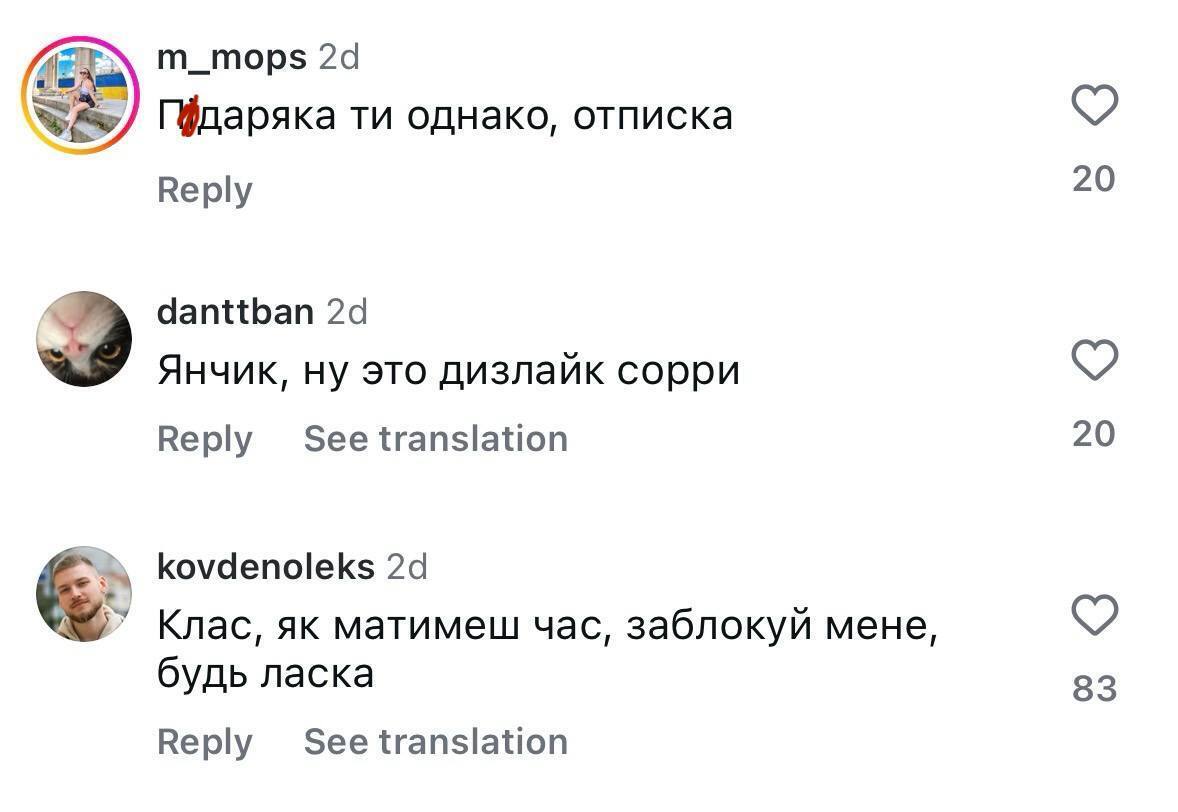View the 20 likes on m_mops's comment
1178x812 pixels.
tap(1097, 177)
